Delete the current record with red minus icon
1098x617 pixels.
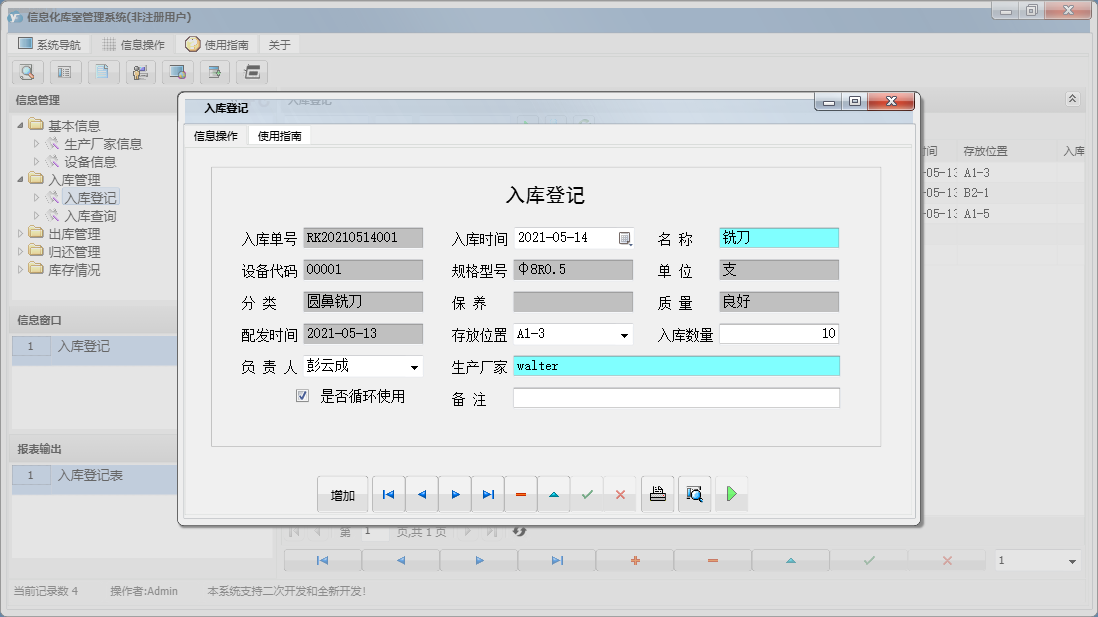[x=521, y=493]
